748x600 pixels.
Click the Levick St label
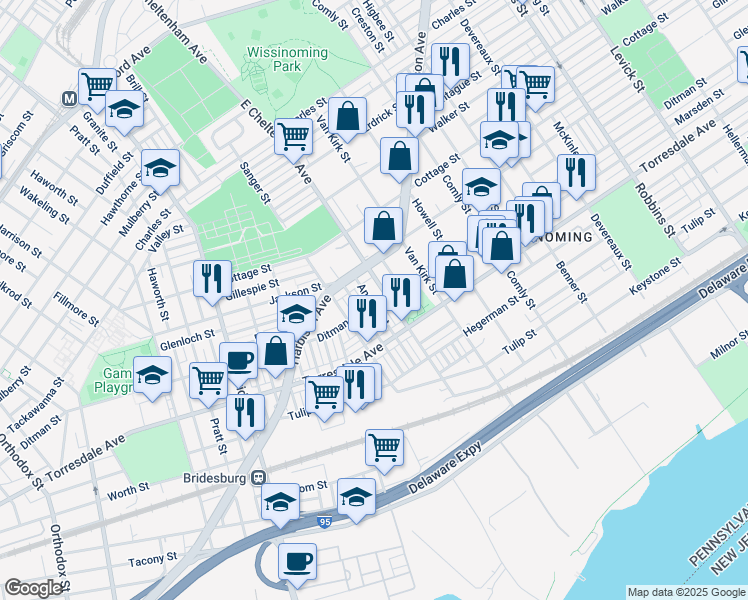pyautogui.click(x=627, y=69)
